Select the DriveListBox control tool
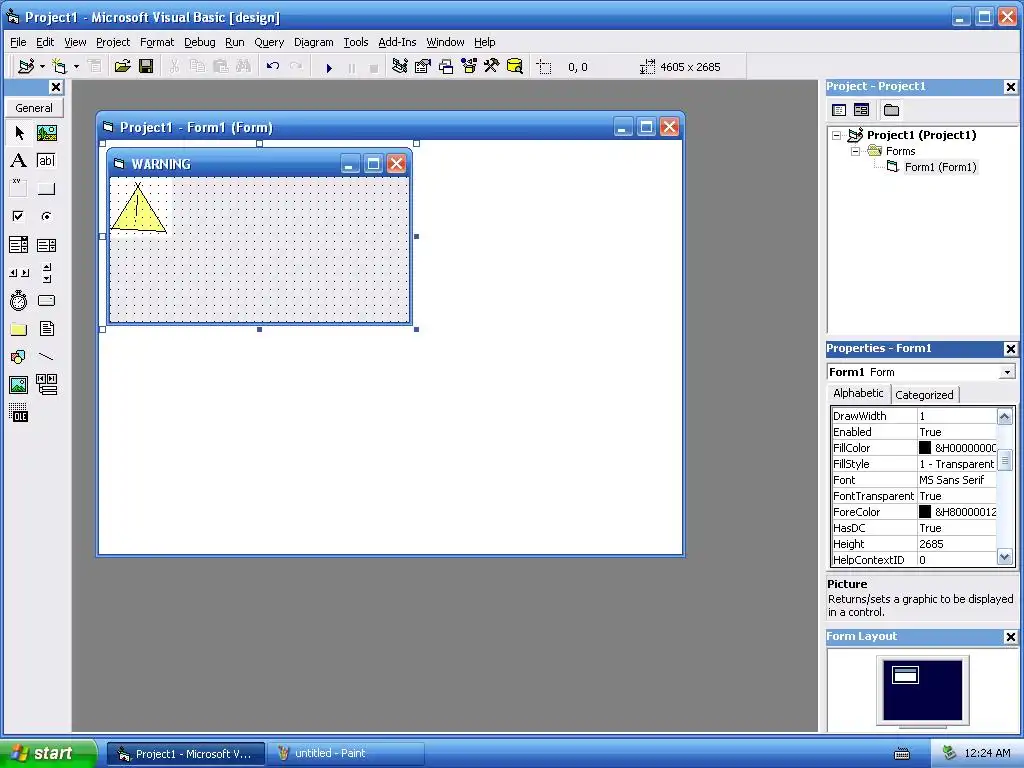Screen dimensions: 1024x768 (x=46, y=300)
